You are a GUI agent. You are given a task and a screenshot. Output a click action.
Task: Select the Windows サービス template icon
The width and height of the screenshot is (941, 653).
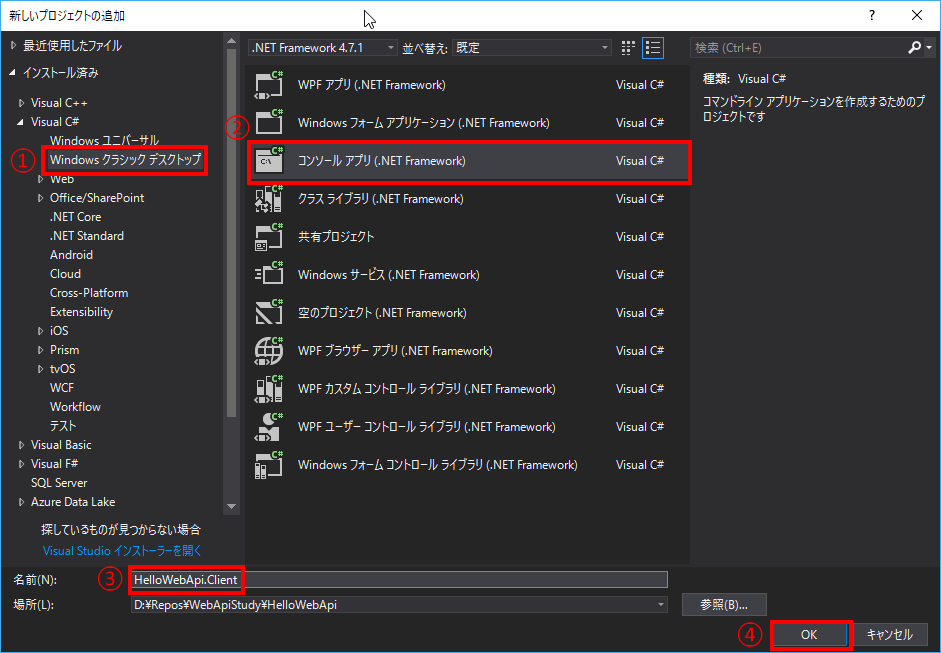coord(268,275)
